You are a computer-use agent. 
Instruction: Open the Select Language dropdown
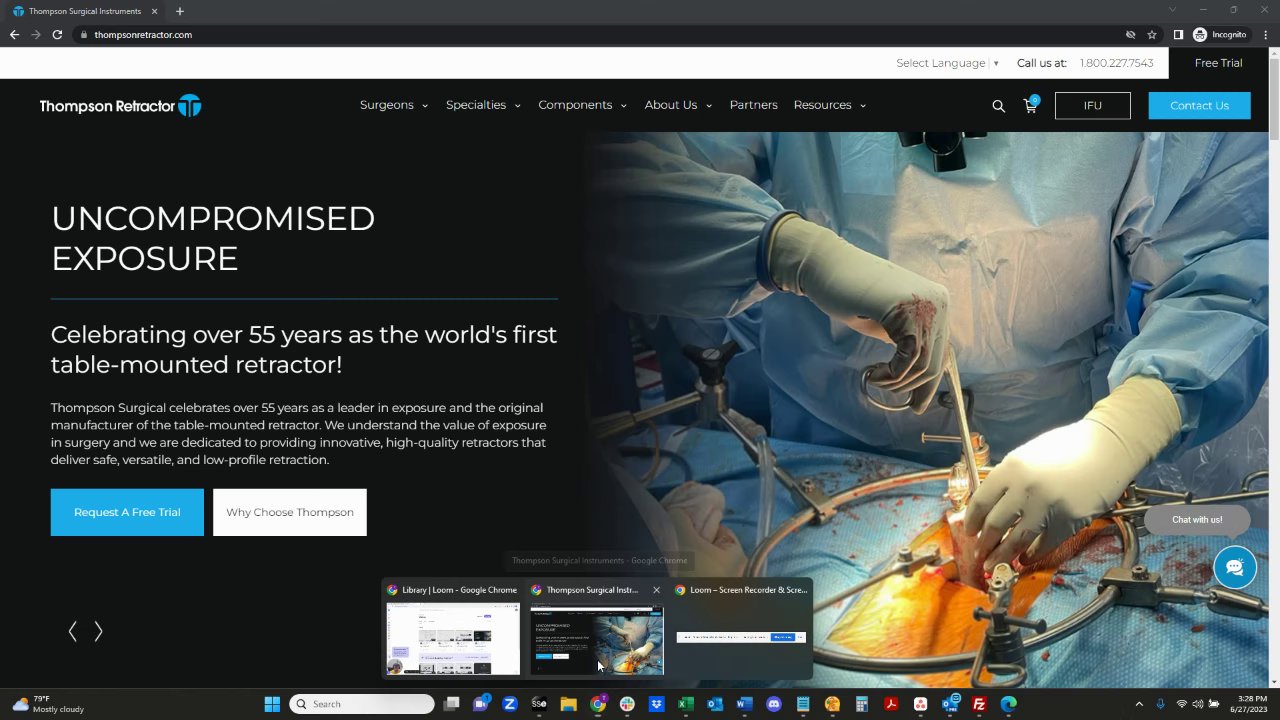coord(947,63)
